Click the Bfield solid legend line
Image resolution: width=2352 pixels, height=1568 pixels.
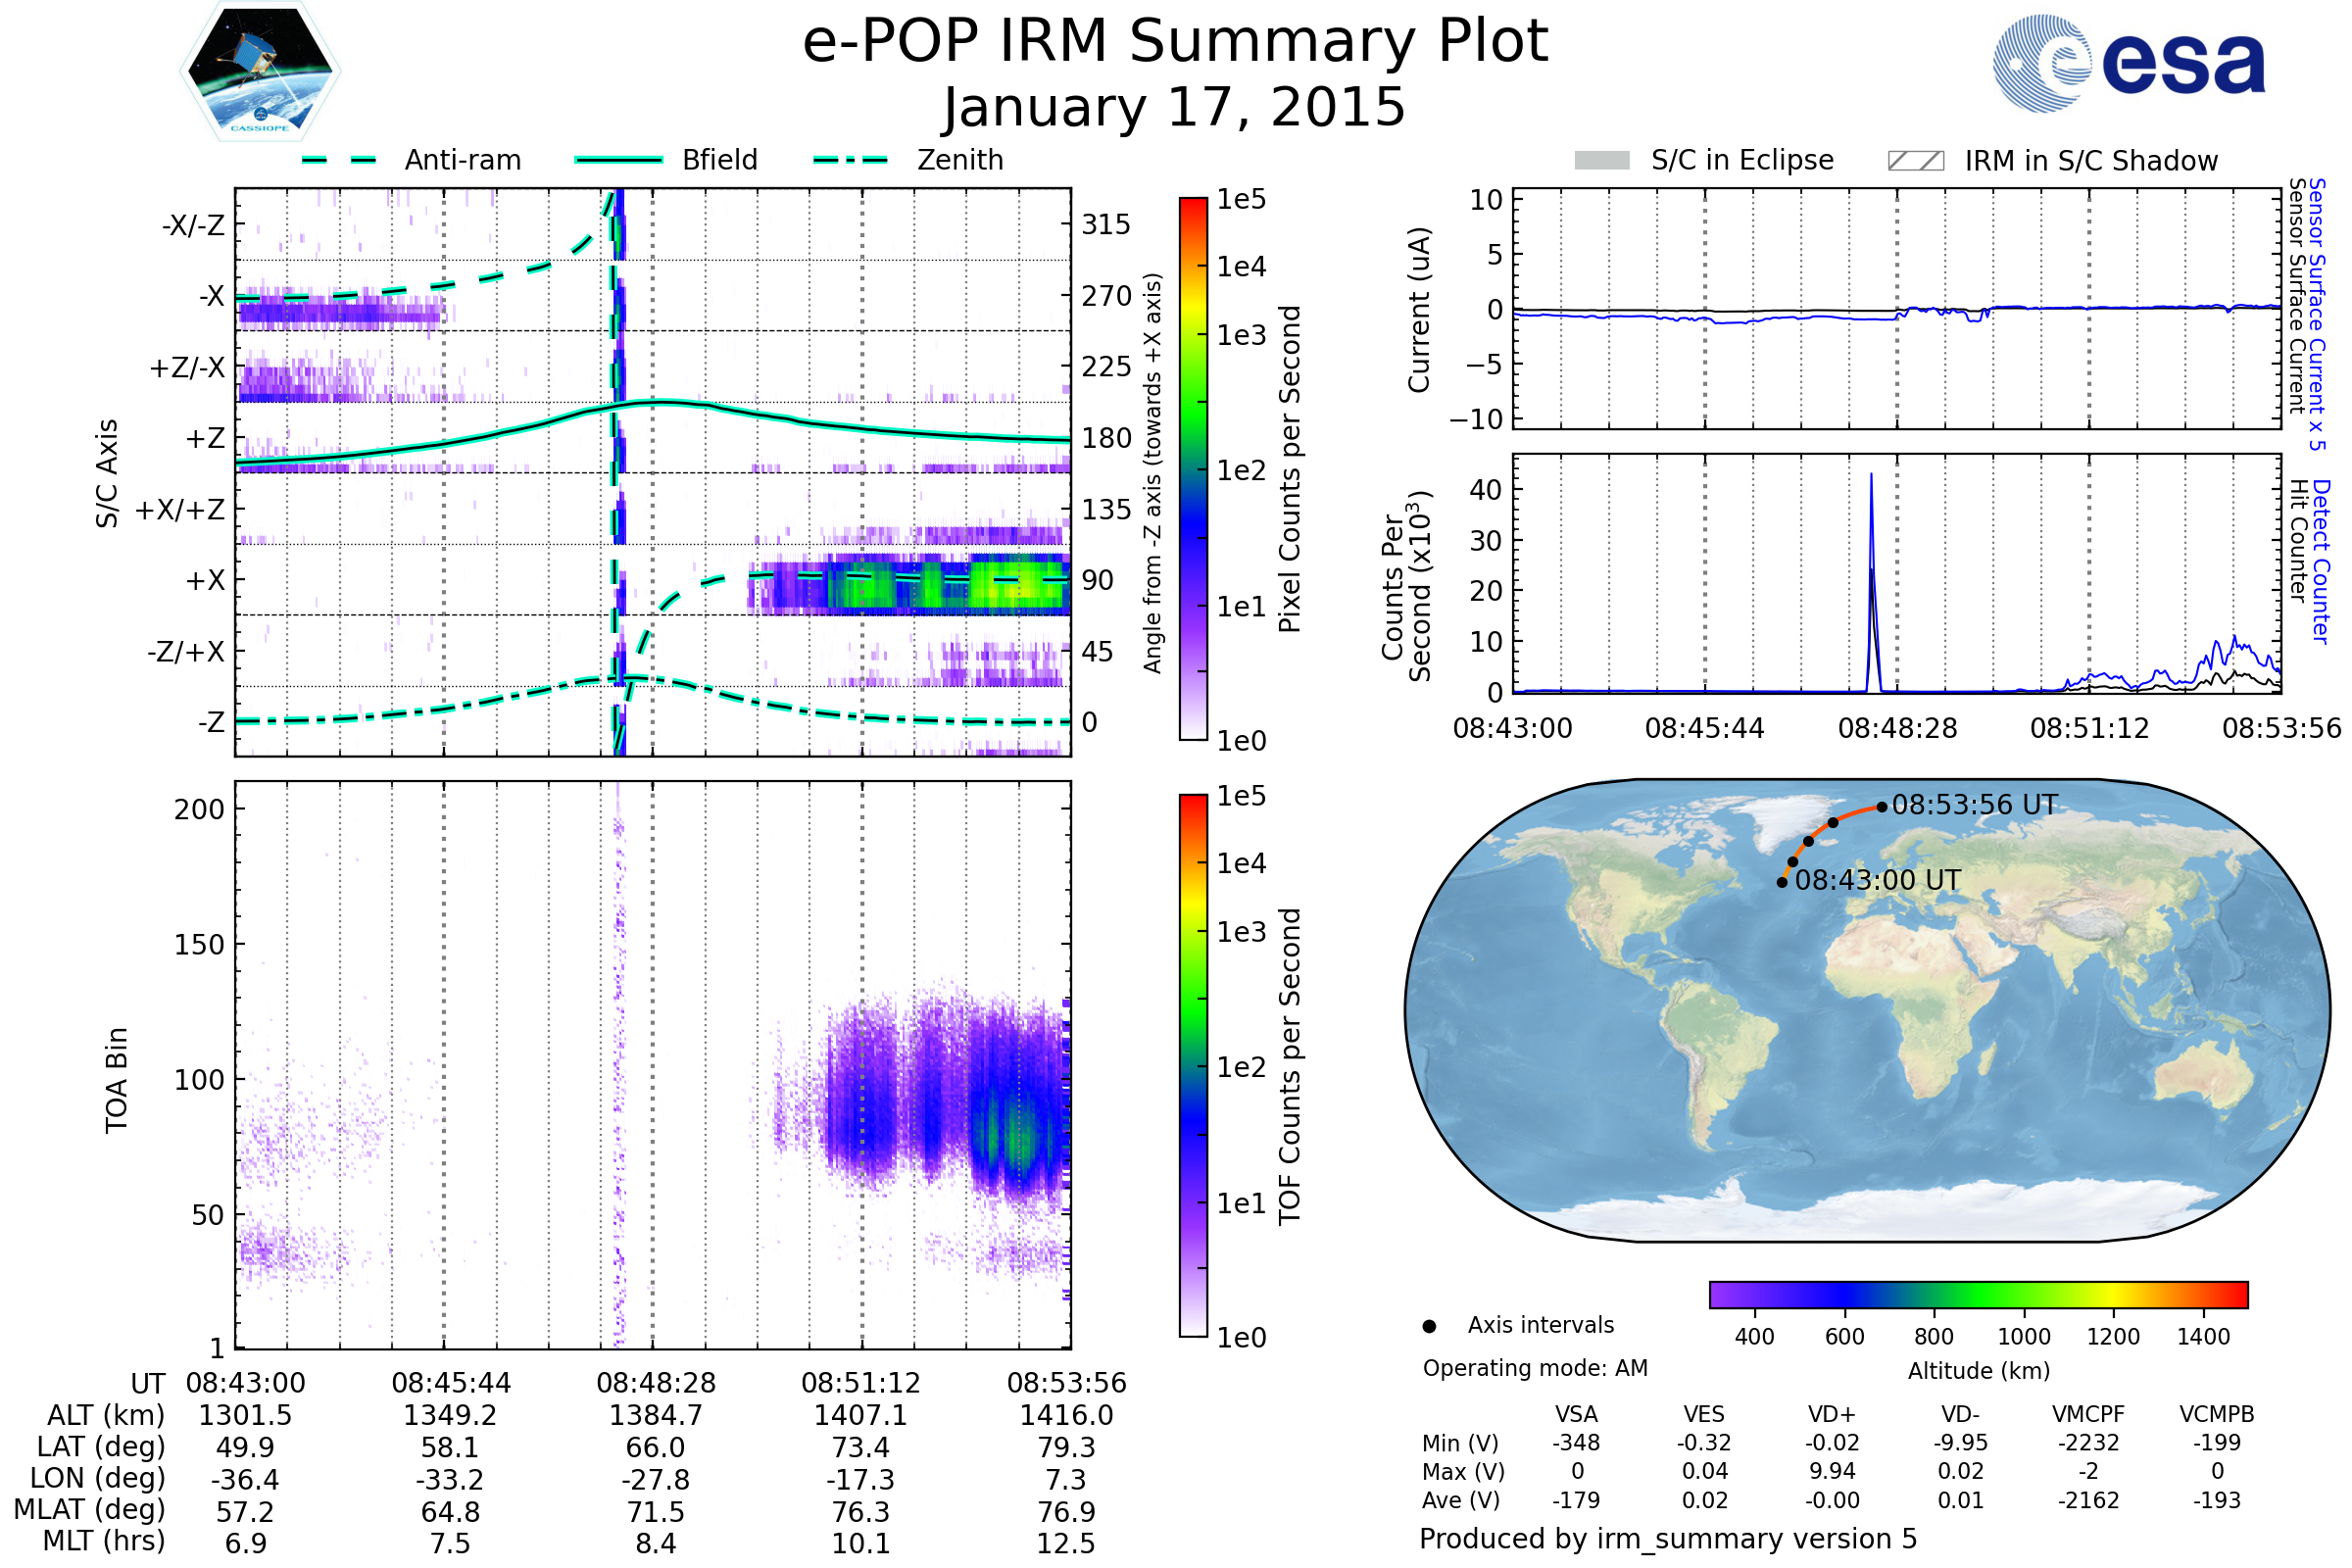pos(619,160)
